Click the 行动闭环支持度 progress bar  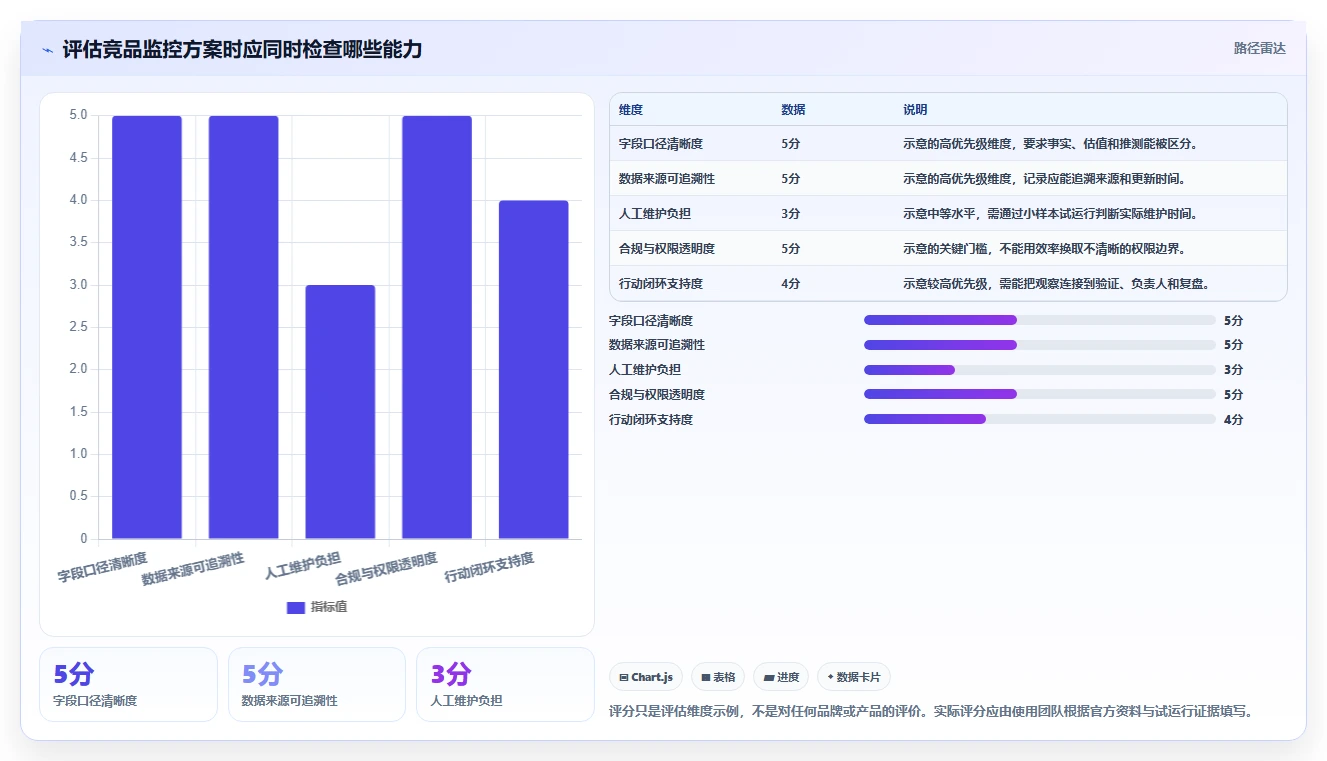[x=1040, y=419]
